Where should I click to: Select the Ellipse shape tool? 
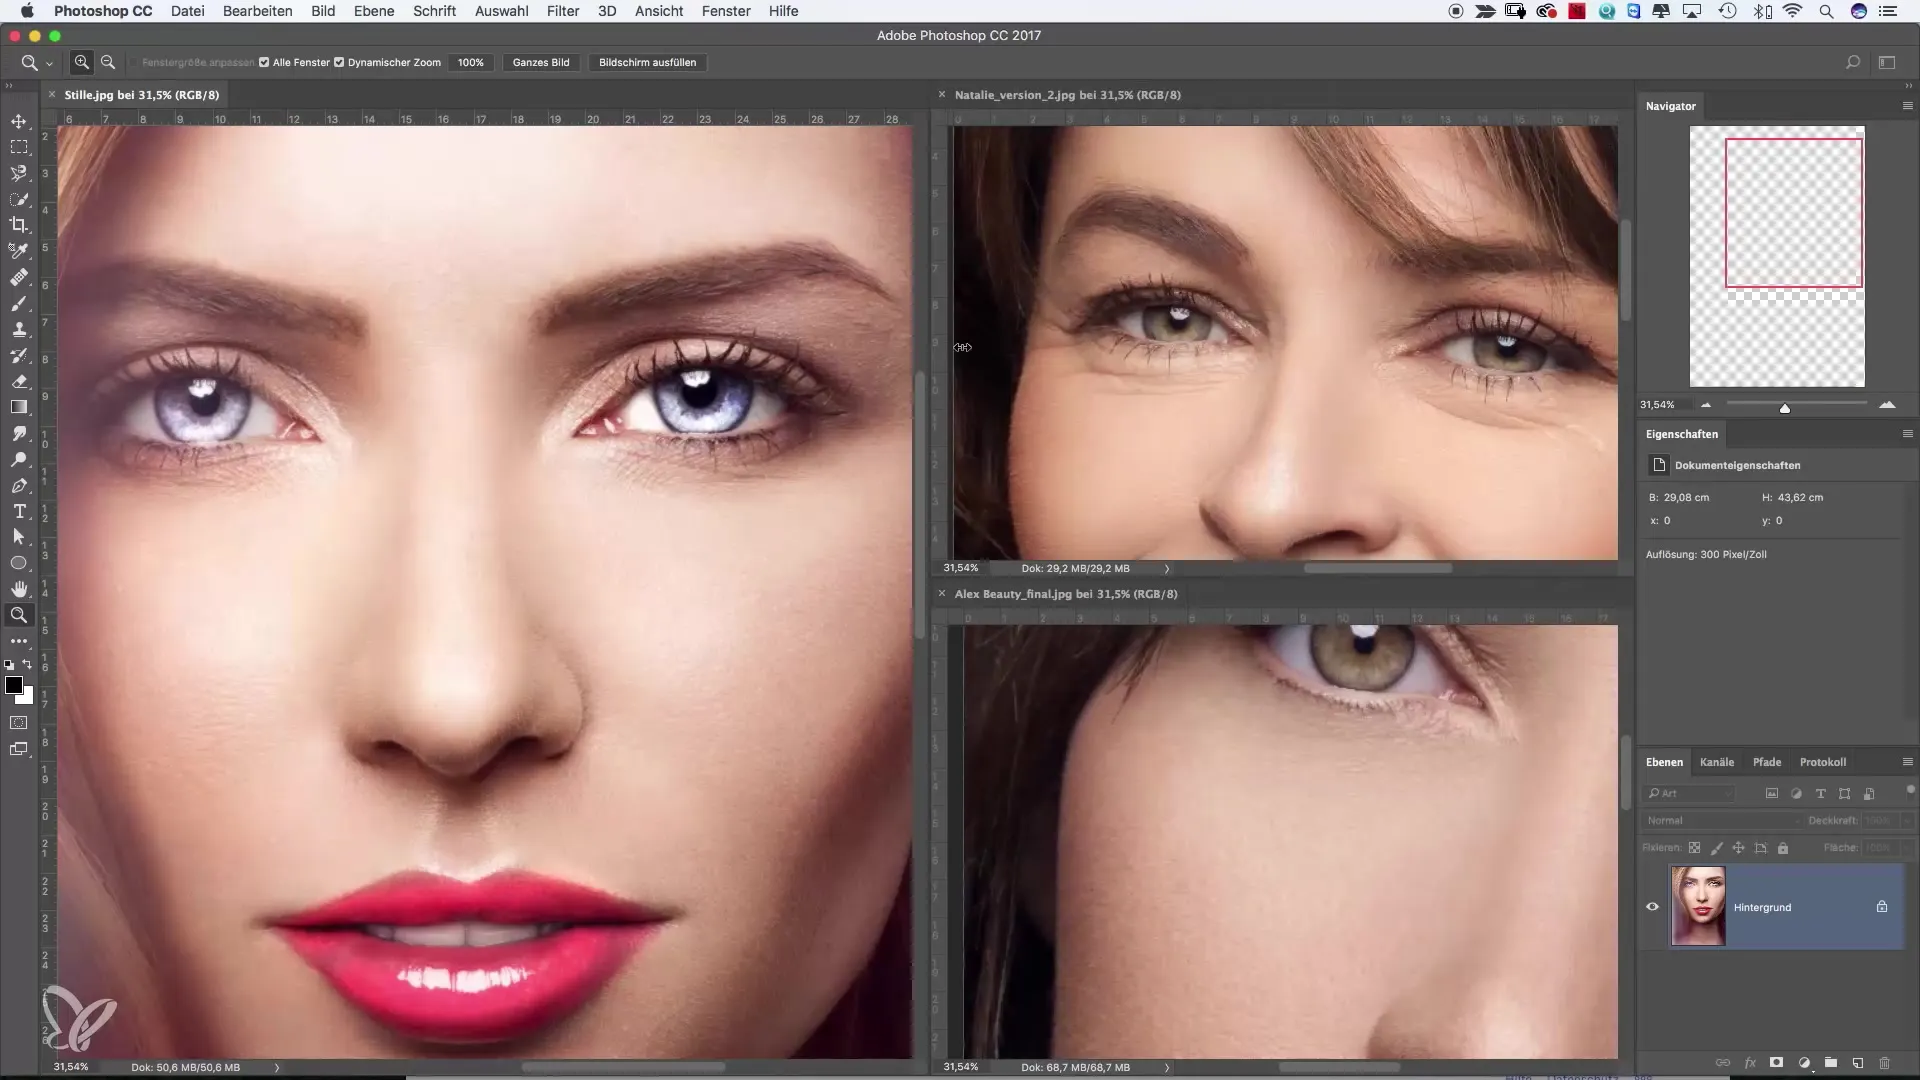tap(19, 563)
